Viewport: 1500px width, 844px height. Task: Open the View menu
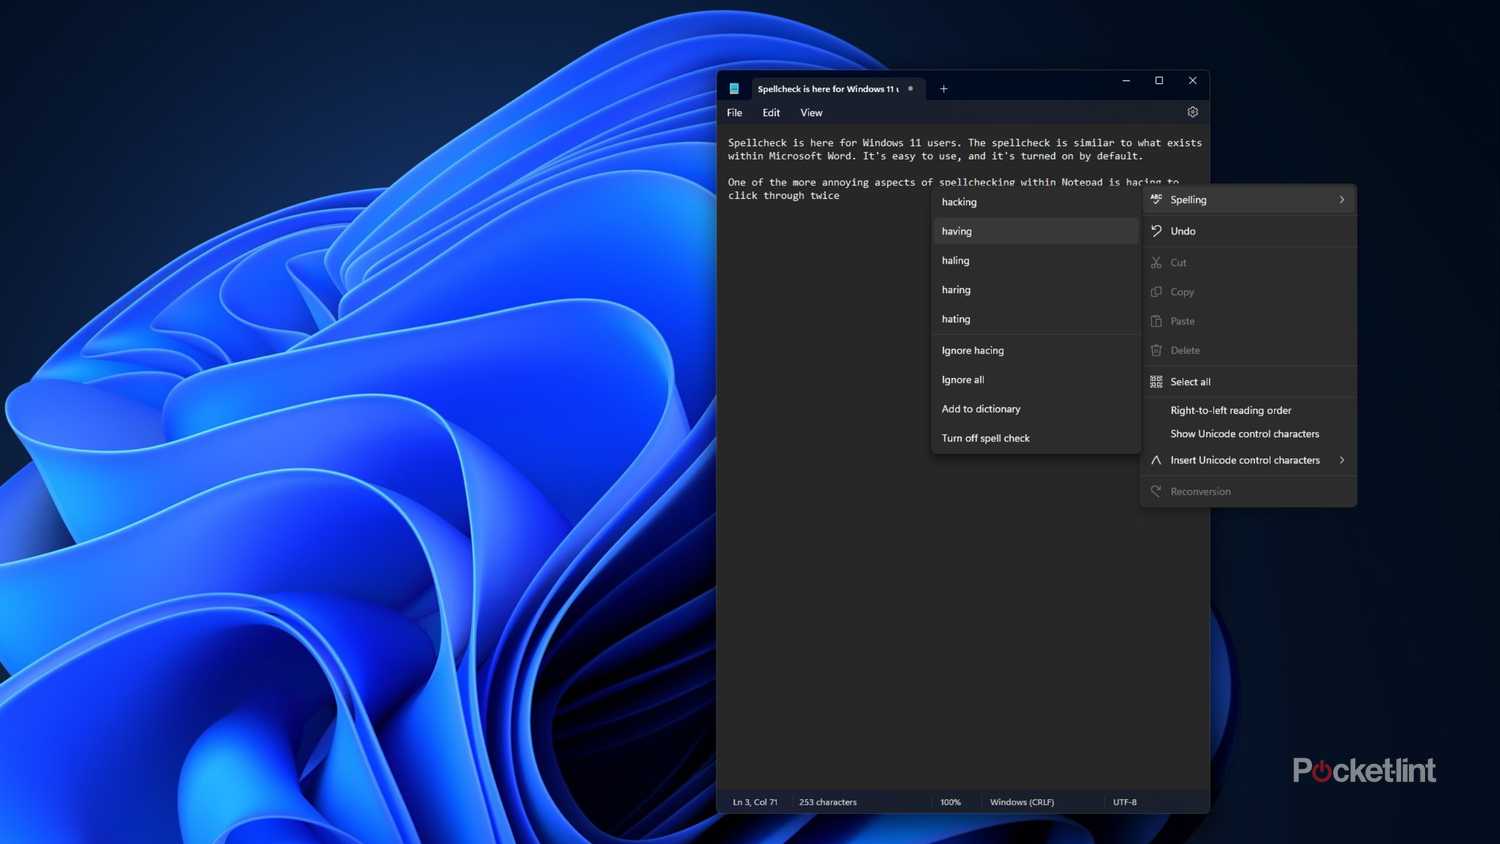811,113
